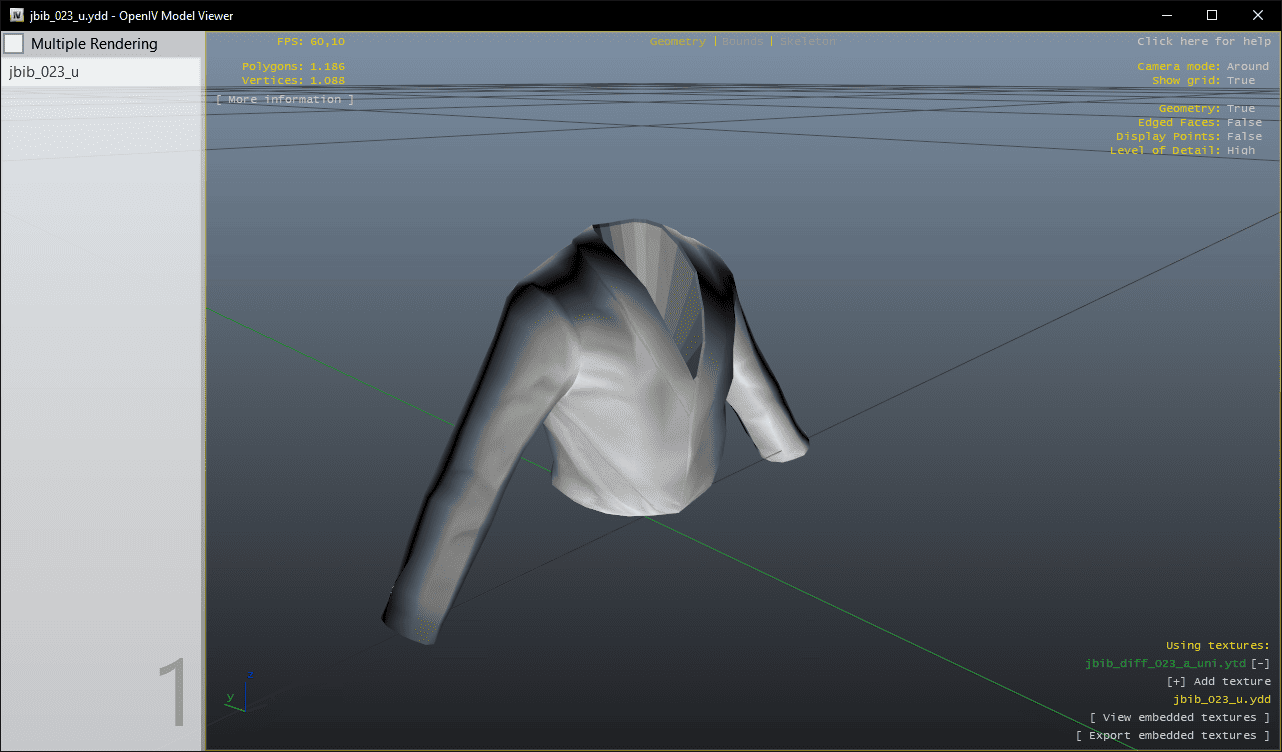1282x752 pixels.
Task: Close the OpenIV Model Viewer window
Action: [x=1258, y=15]
